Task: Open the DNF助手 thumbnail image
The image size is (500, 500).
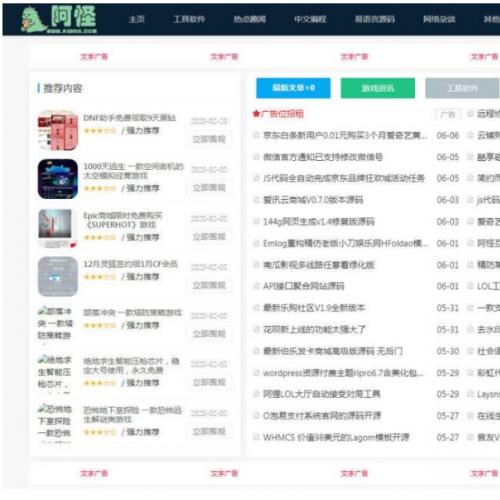Action: pos(58,130)
